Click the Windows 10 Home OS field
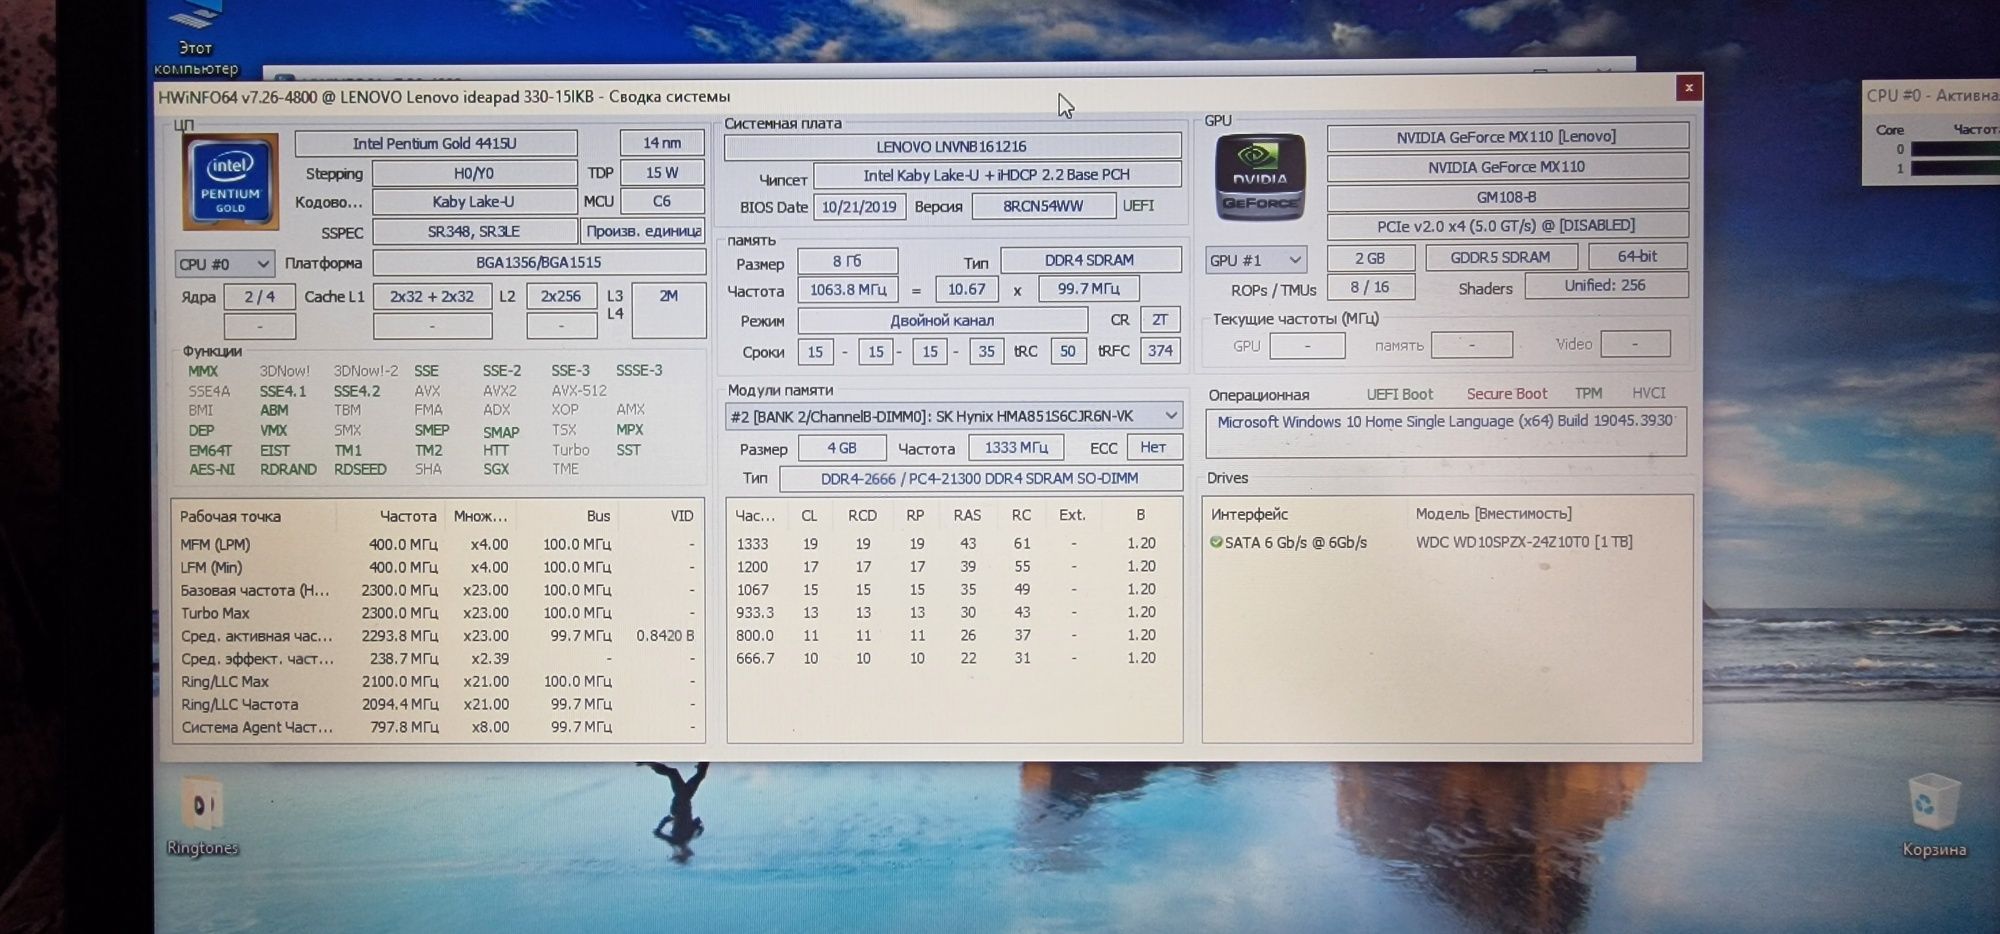The width and height of the screenshot is (2000, 934). point(1446,432)
